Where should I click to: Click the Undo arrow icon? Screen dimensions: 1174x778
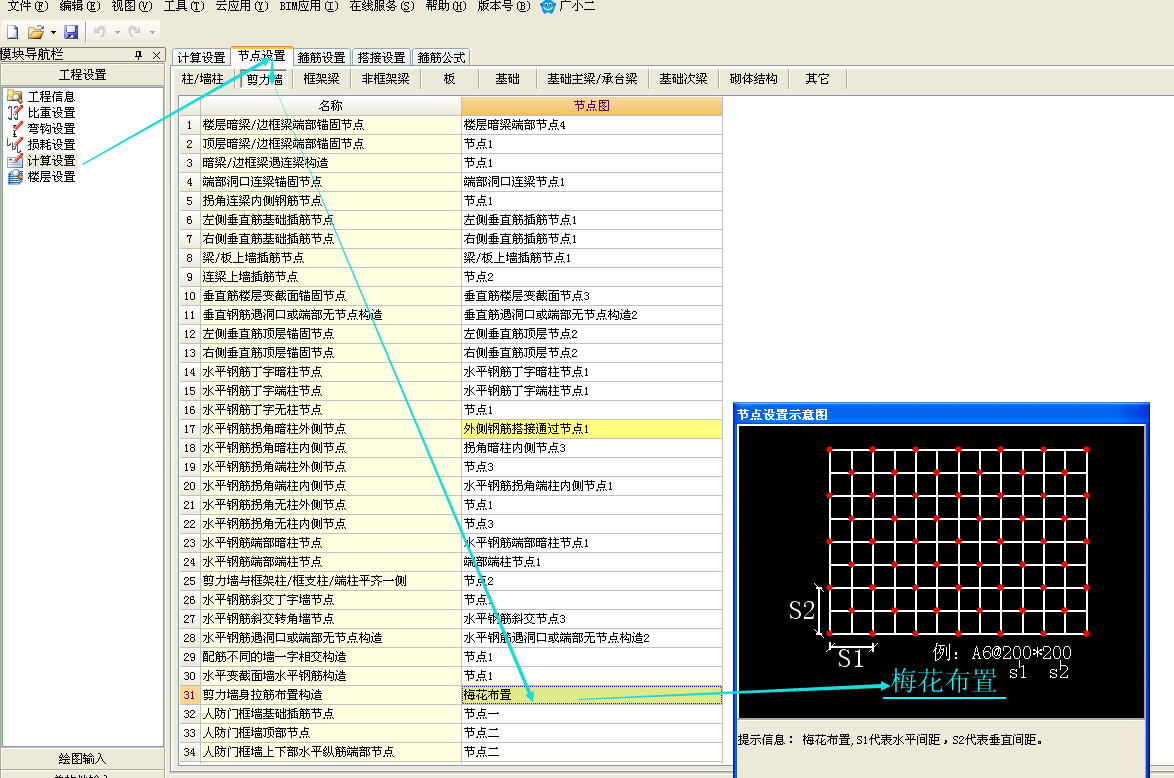point(99,32)
